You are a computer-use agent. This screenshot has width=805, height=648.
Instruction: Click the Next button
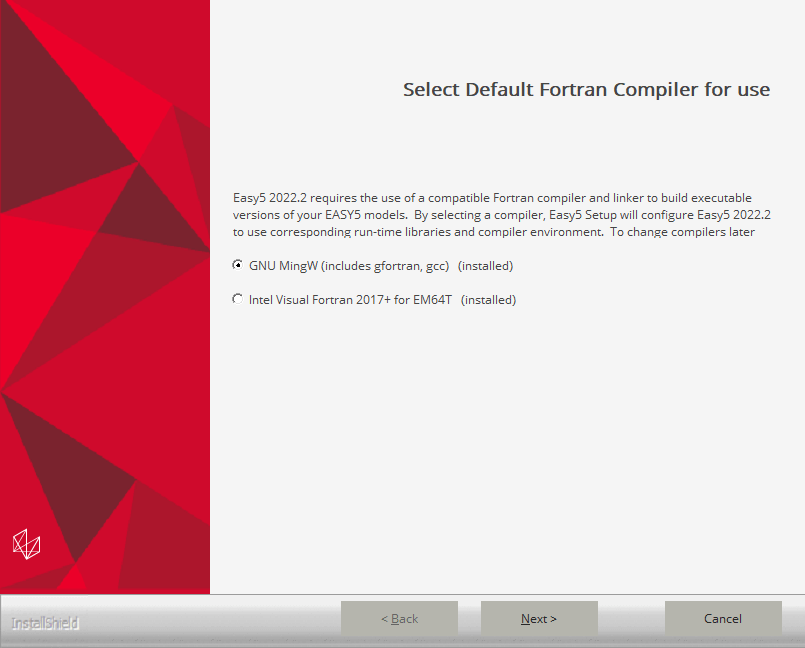pos(539,619)
